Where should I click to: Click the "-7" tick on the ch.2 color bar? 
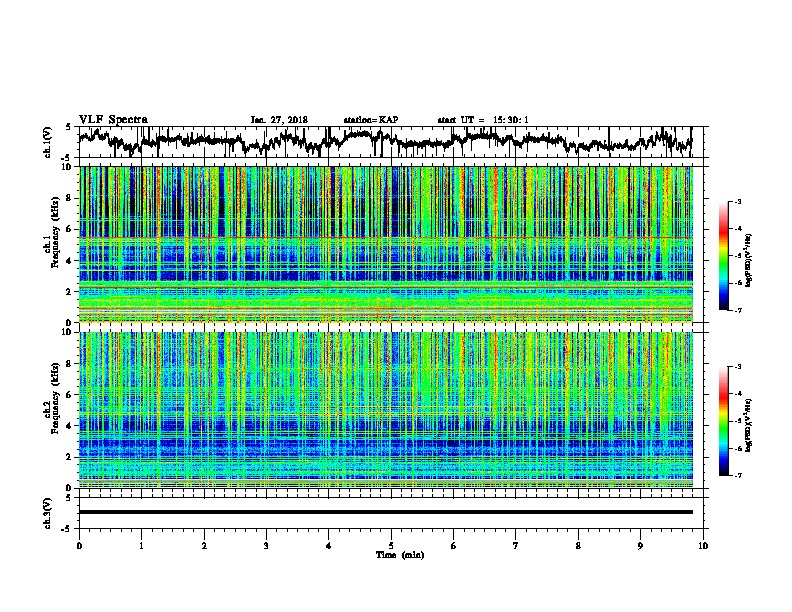[738, 475]
